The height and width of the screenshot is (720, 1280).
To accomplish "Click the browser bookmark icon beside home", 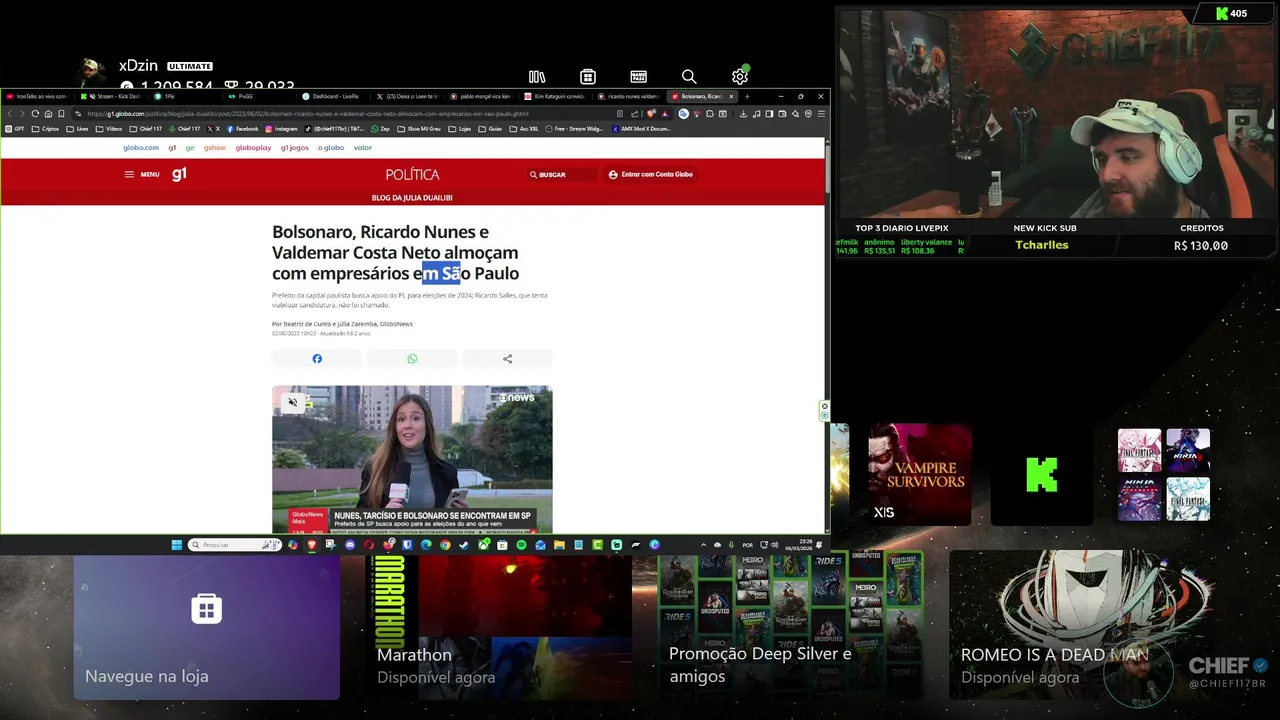I will pos(61,113).
